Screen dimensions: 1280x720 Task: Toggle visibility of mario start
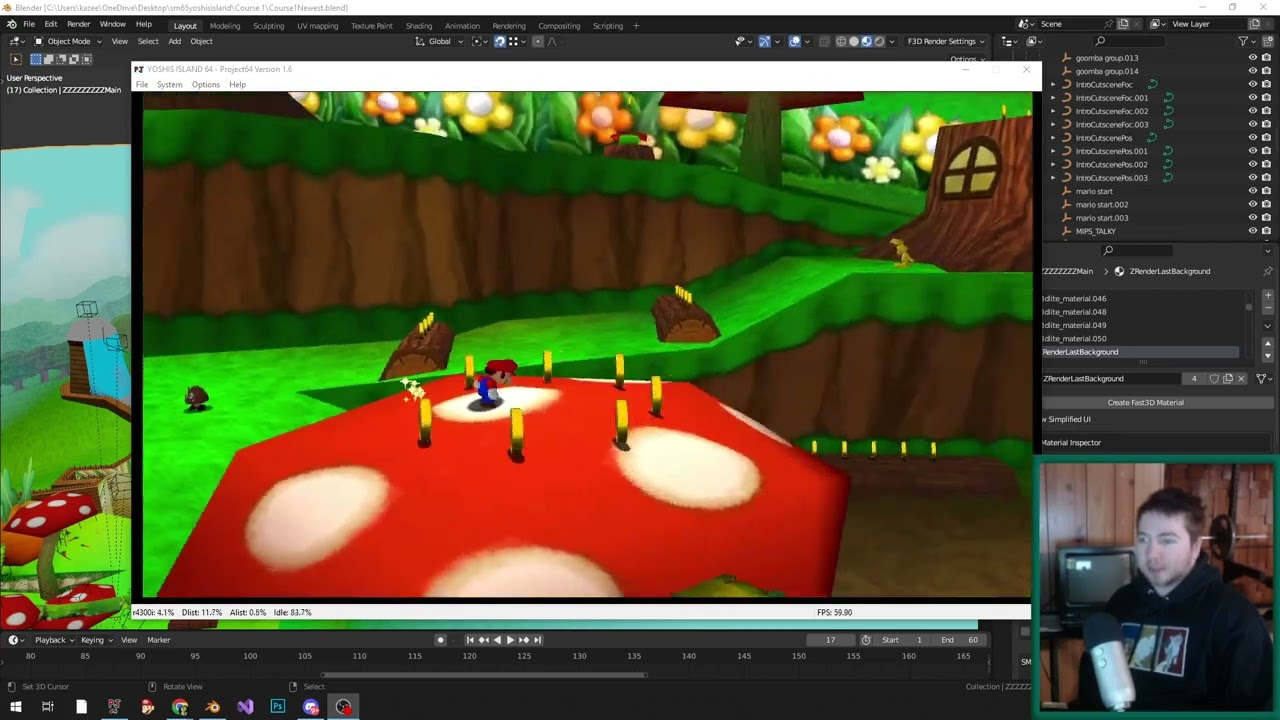[x=1252, y=191]
